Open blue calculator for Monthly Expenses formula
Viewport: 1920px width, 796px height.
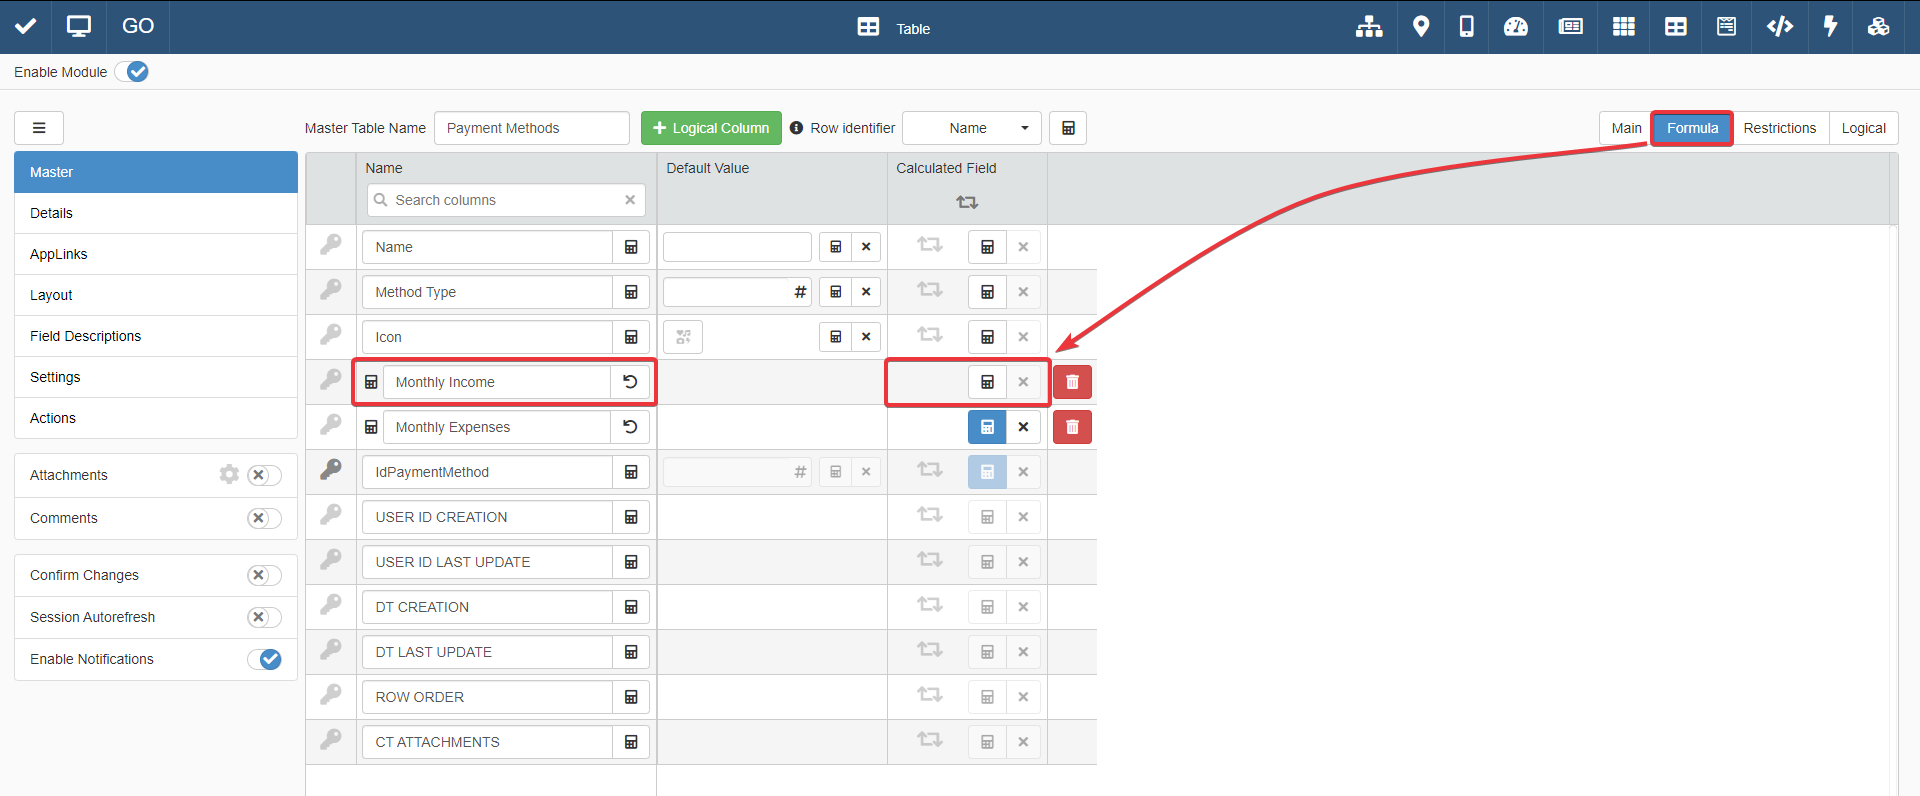tap(987, 427)
